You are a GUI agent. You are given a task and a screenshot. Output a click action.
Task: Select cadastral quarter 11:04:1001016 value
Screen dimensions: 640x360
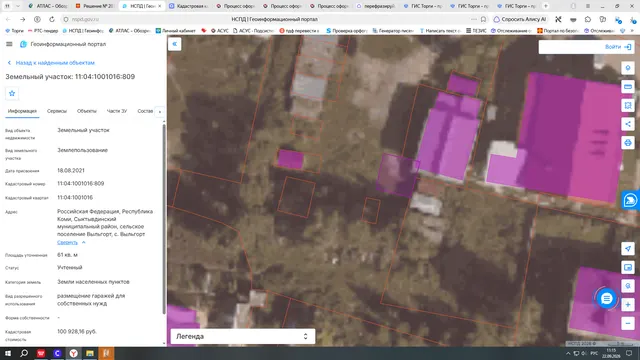click(x=75, y=198)
